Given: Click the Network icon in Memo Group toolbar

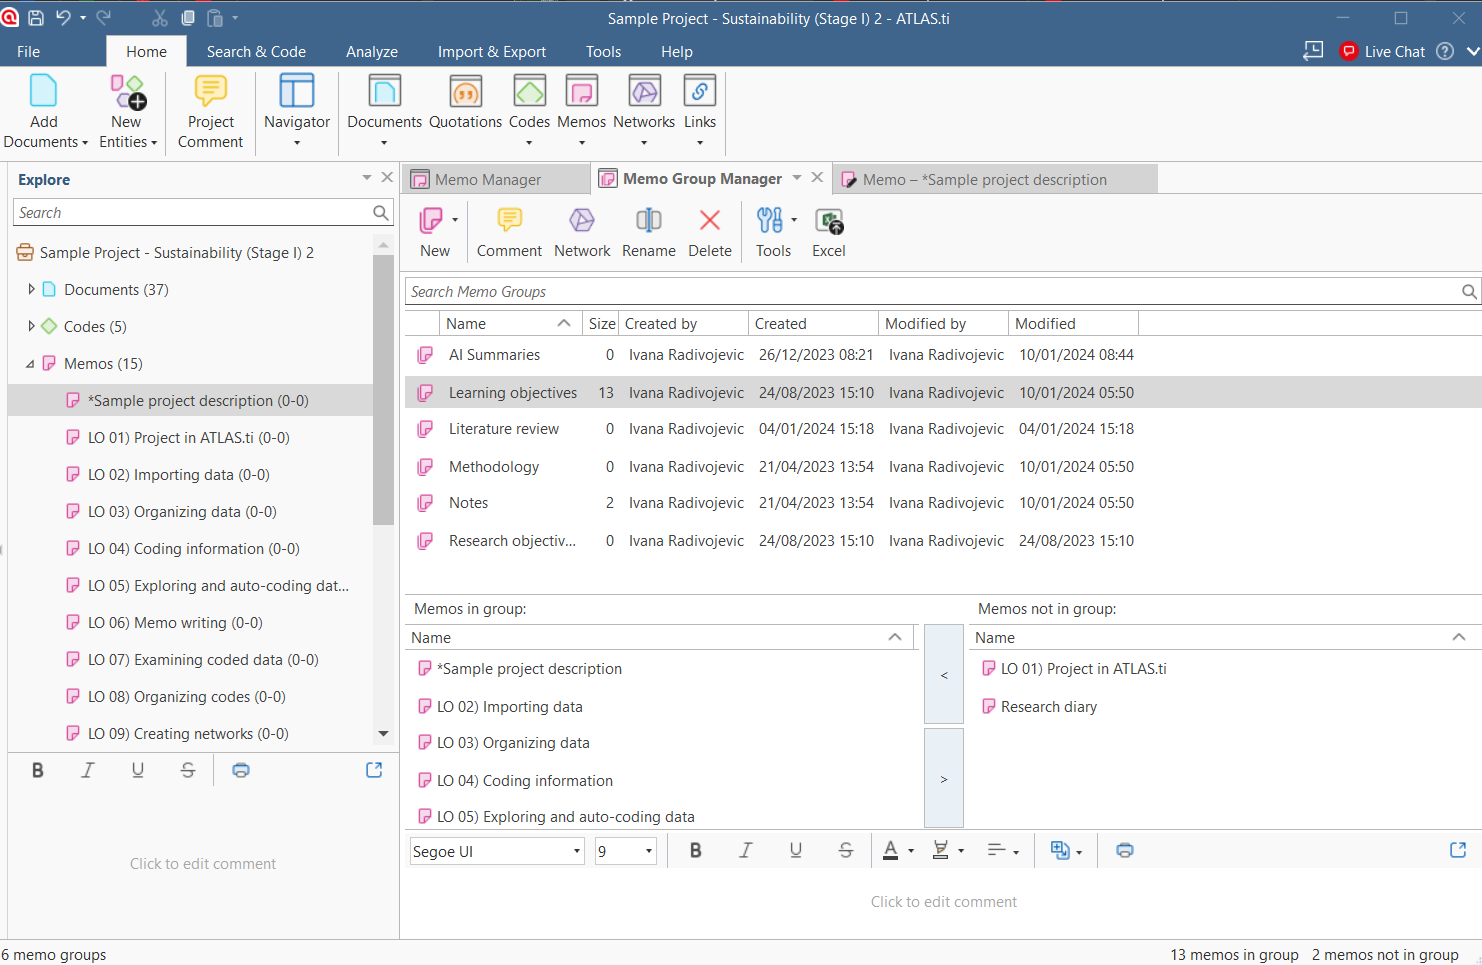Looking at the screenshot, I should pos(582,232).
